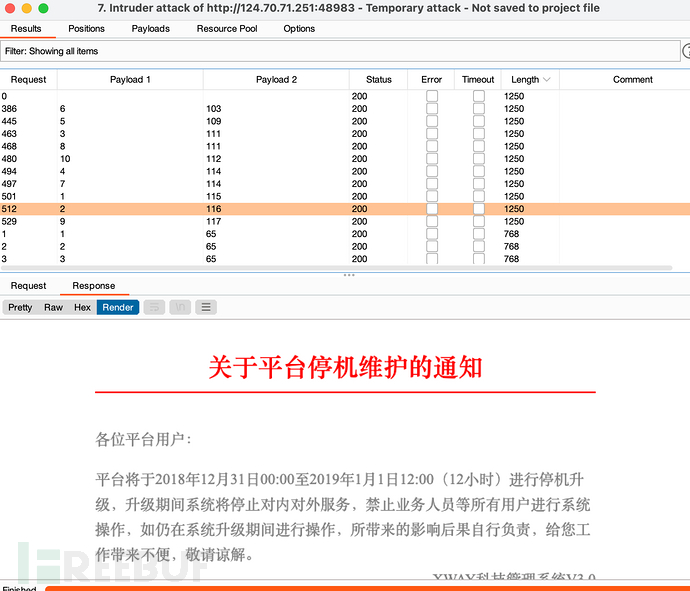Image resolution: width=690 pixels, height=591 pixels.
Task: Open the hamburger menu in response toolbar
Action: pos(206,307)
